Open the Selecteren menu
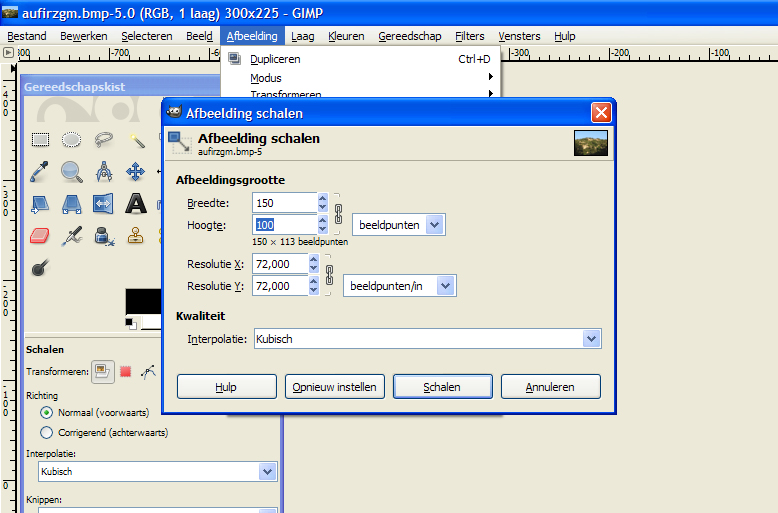Image resolution: width=778 pixels, height=513 pixels. (x=147, y=36)
